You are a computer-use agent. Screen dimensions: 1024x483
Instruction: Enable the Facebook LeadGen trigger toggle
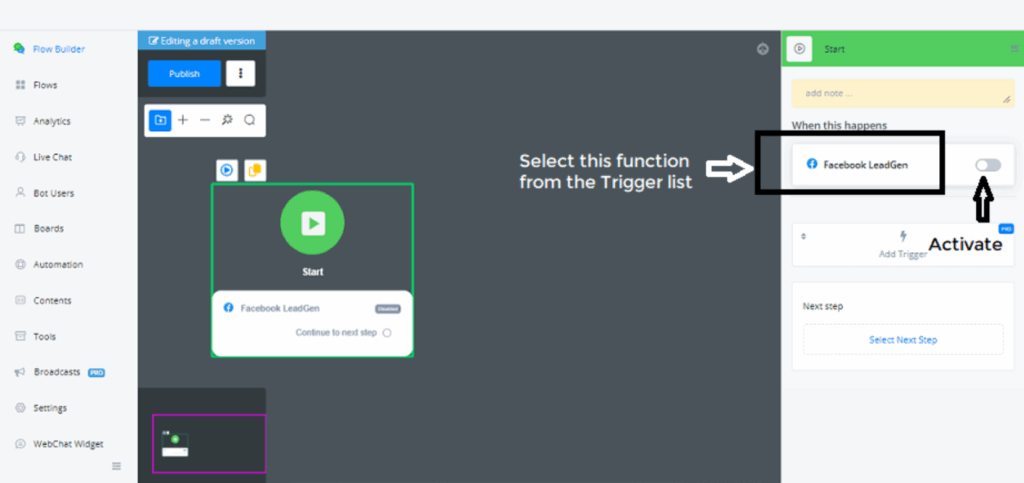coord(987,165)
